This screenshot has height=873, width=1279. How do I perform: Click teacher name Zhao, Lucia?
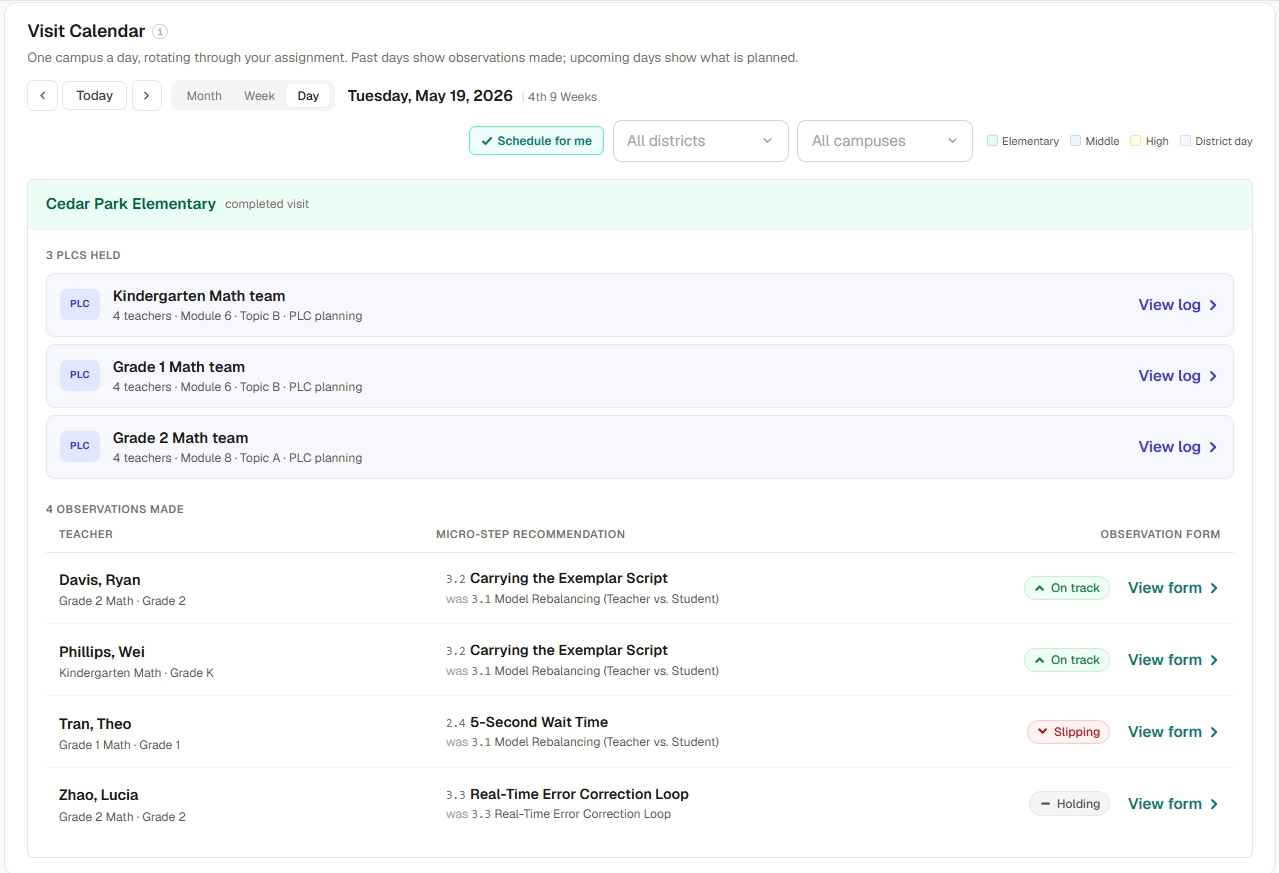tap(99, 795)
